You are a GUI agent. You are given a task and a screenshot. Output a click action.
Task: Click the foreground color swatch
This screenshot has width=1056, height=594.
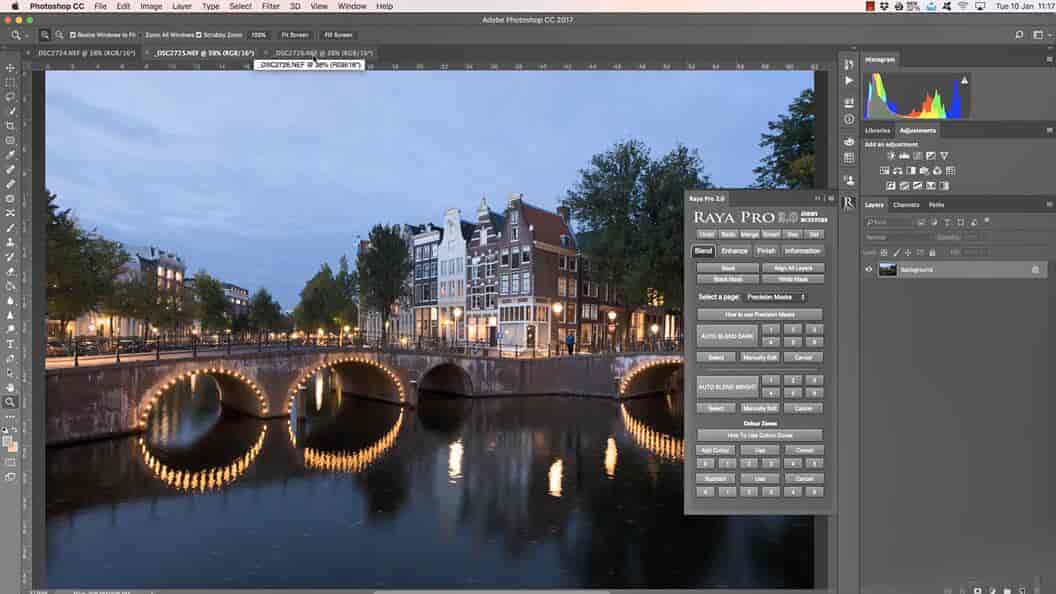tap(8, 439)
